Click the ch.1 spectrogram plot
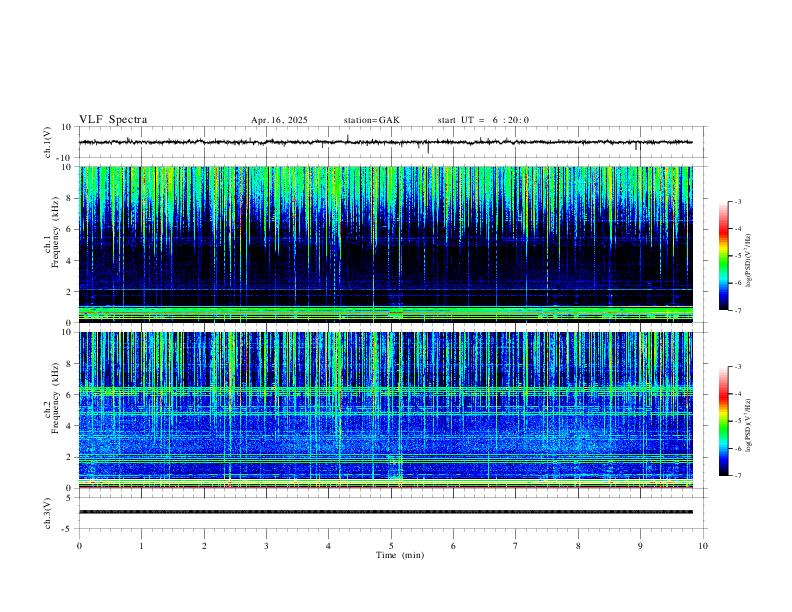This screenshot has height=612, width=792. [x=386, y=244]
